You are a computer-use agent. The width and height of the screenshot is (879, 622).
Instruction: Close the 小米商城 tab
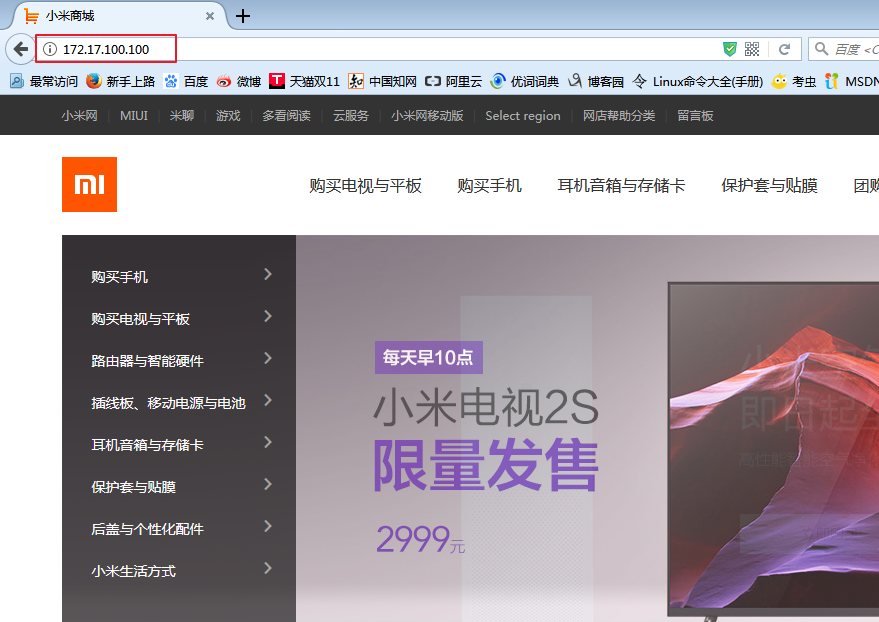(210, 16)
